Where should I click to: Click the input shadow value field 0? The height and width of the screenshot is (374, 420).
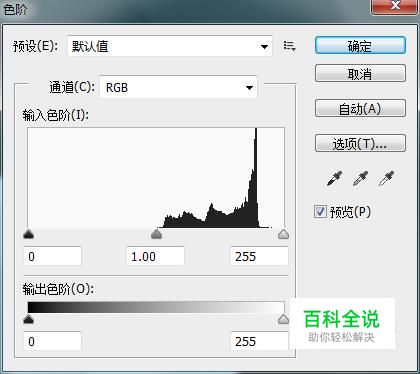click(x=52, y=256)
